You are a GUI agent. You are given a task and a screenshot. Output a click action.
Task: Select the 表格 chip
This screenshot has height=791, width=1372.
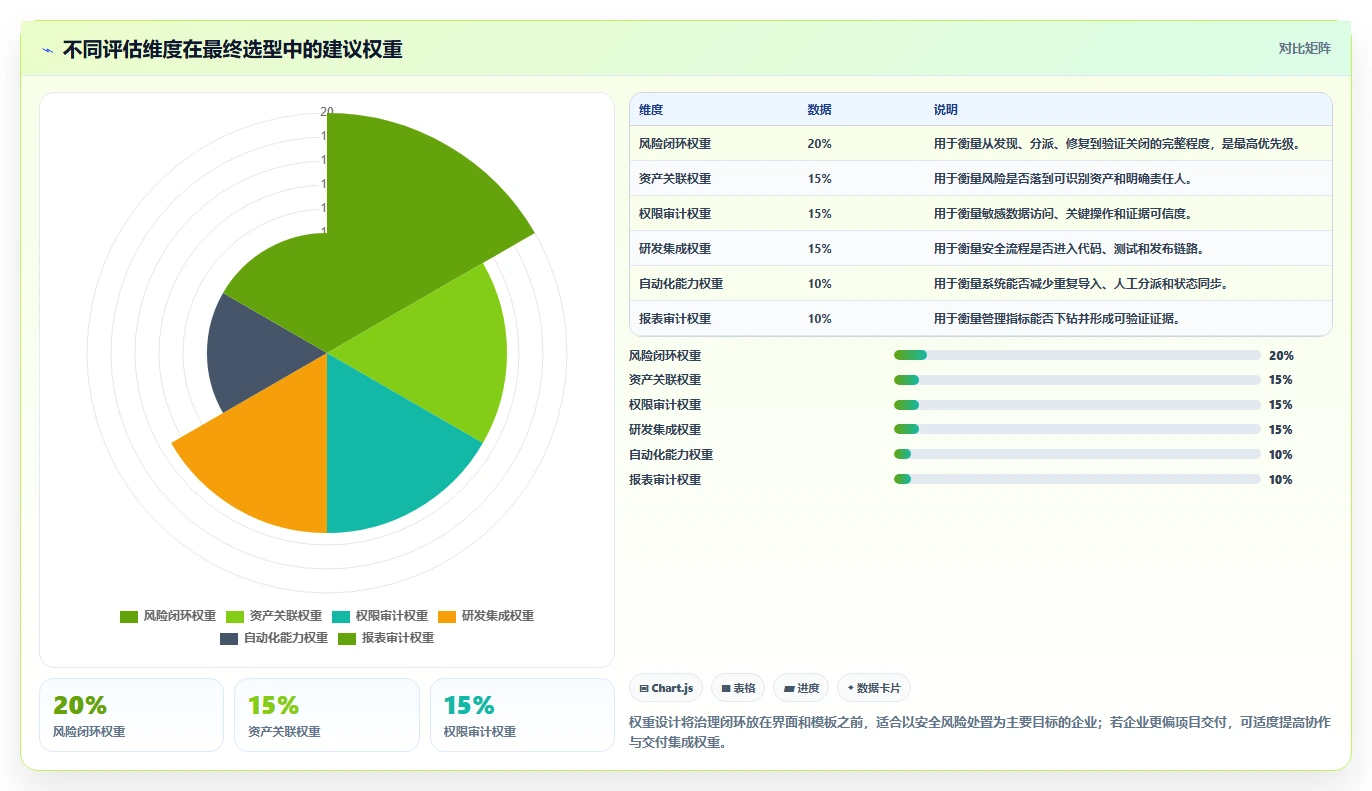(x=738, y=688)
